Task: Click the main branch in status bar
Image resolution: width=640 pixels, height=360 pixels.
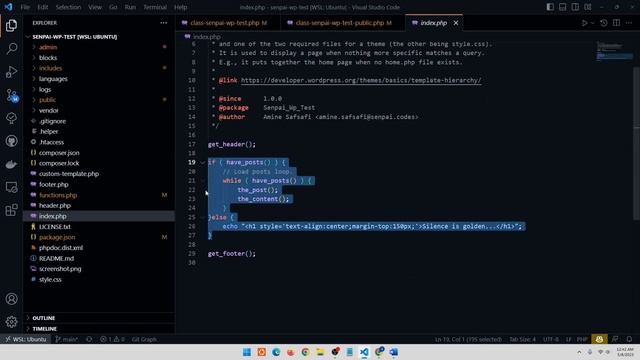Action: point(66,339)
